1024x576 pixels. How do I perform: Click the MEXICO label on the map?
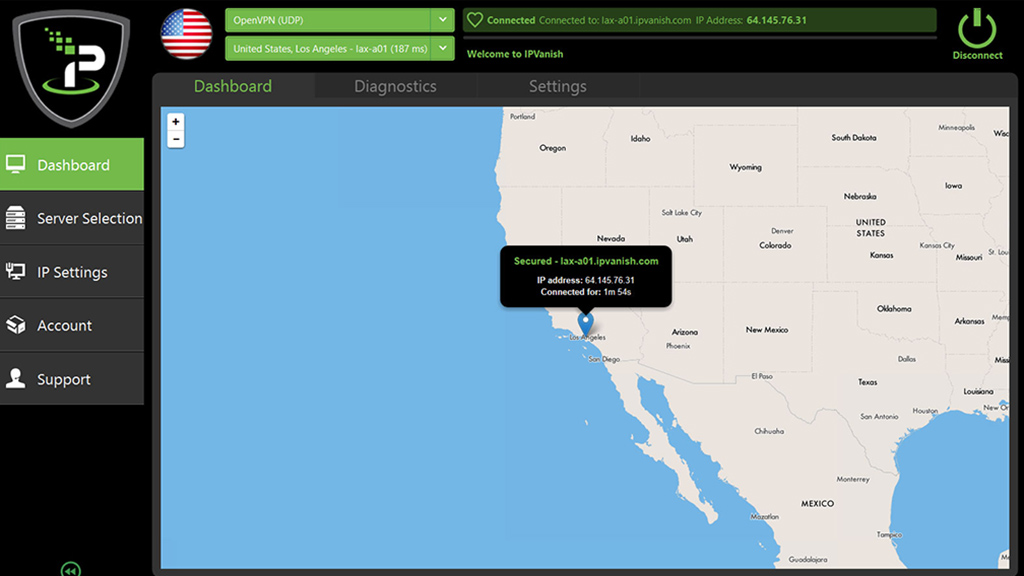818,504
